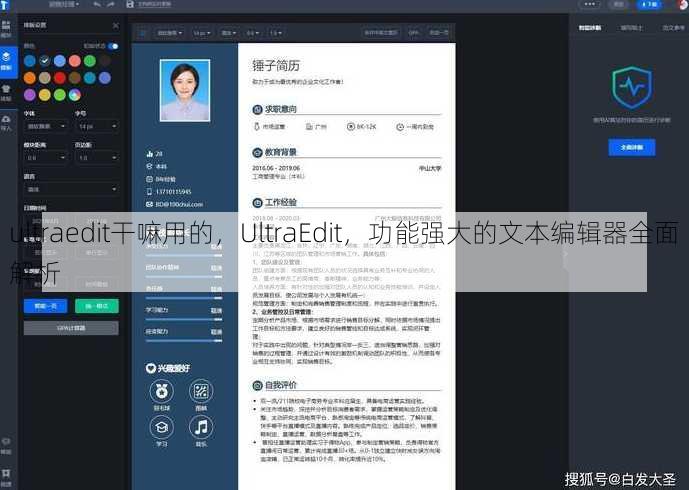The width and height of the screenshot is (689, 490).
Task: Click the resume profile photo
Action: [185, 91]
